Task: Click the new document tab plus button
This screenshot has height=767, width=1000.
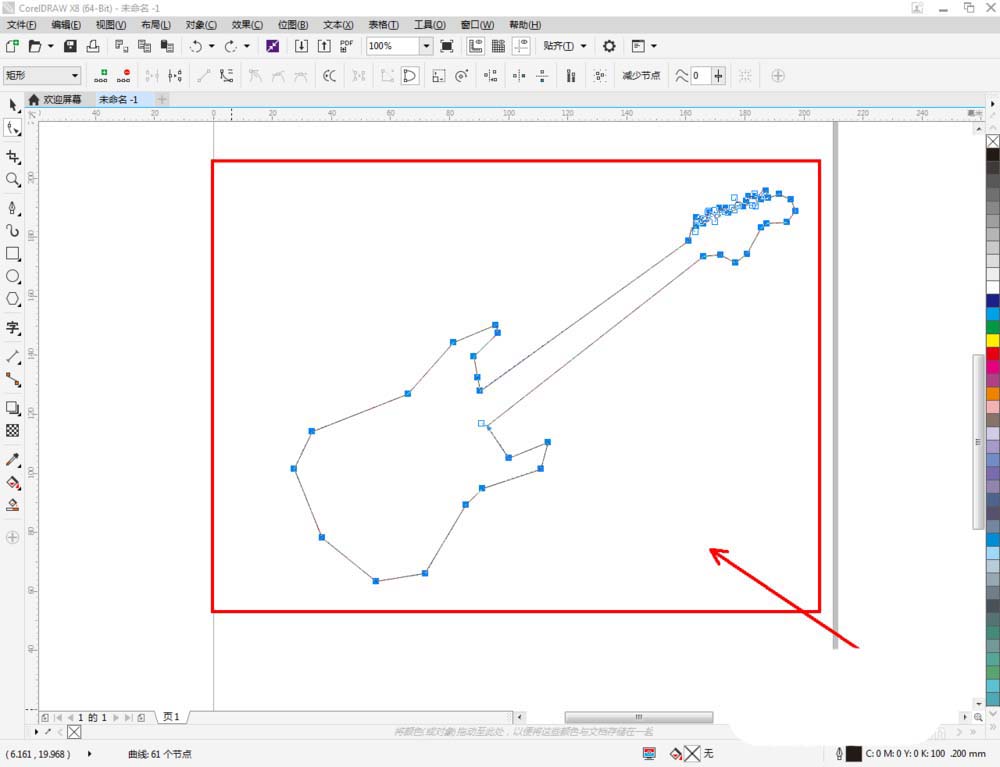Action: pyautogui.click(x=162, y=99)
